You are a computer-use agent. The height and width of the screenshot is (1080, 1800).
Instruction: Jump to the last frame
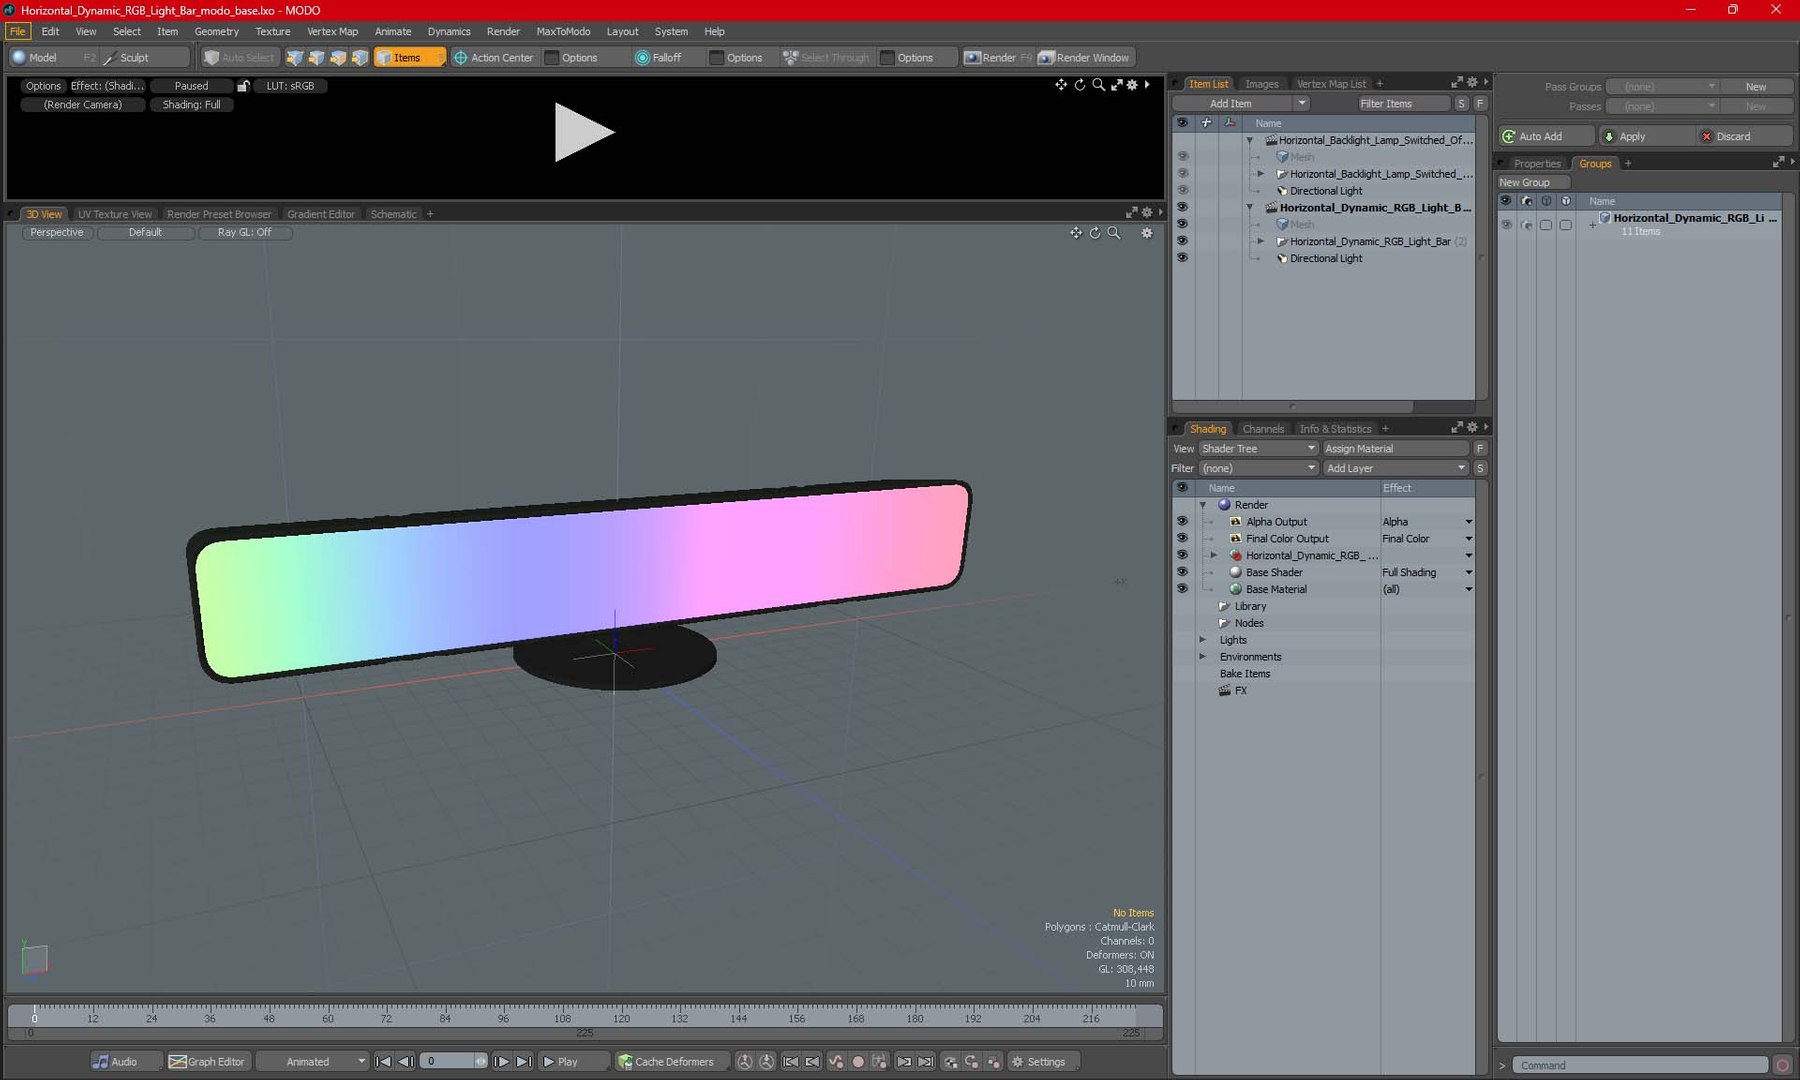tap(524, 1061)
